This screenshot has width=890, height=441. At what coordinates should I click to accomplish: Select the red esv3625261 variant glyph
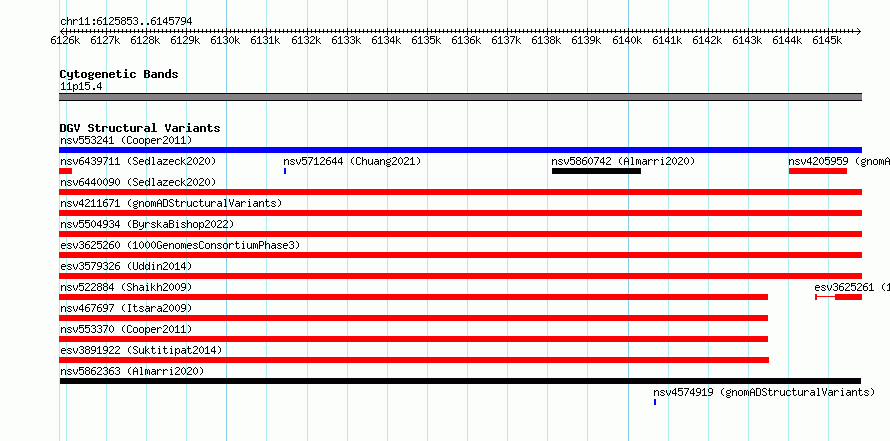click(838, 297)
